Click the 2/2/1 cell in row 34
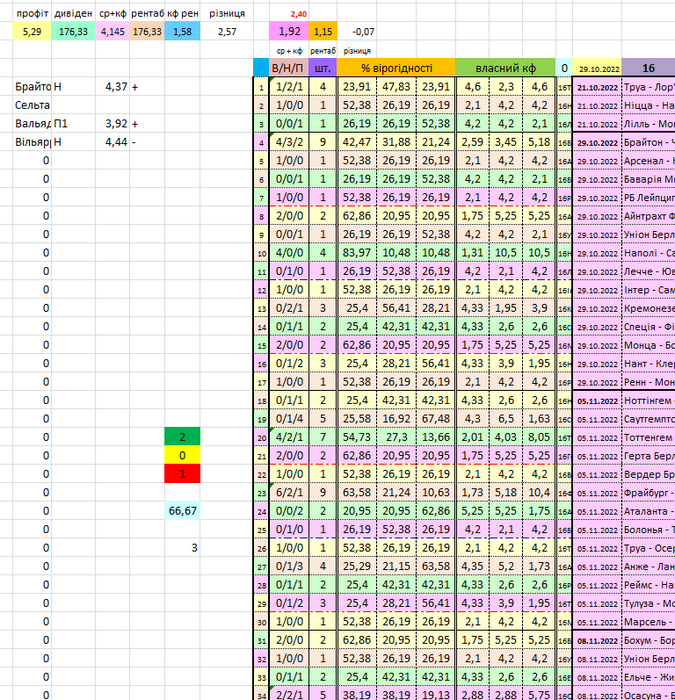Viewport: 675px width, 700px height. point(289,695)
